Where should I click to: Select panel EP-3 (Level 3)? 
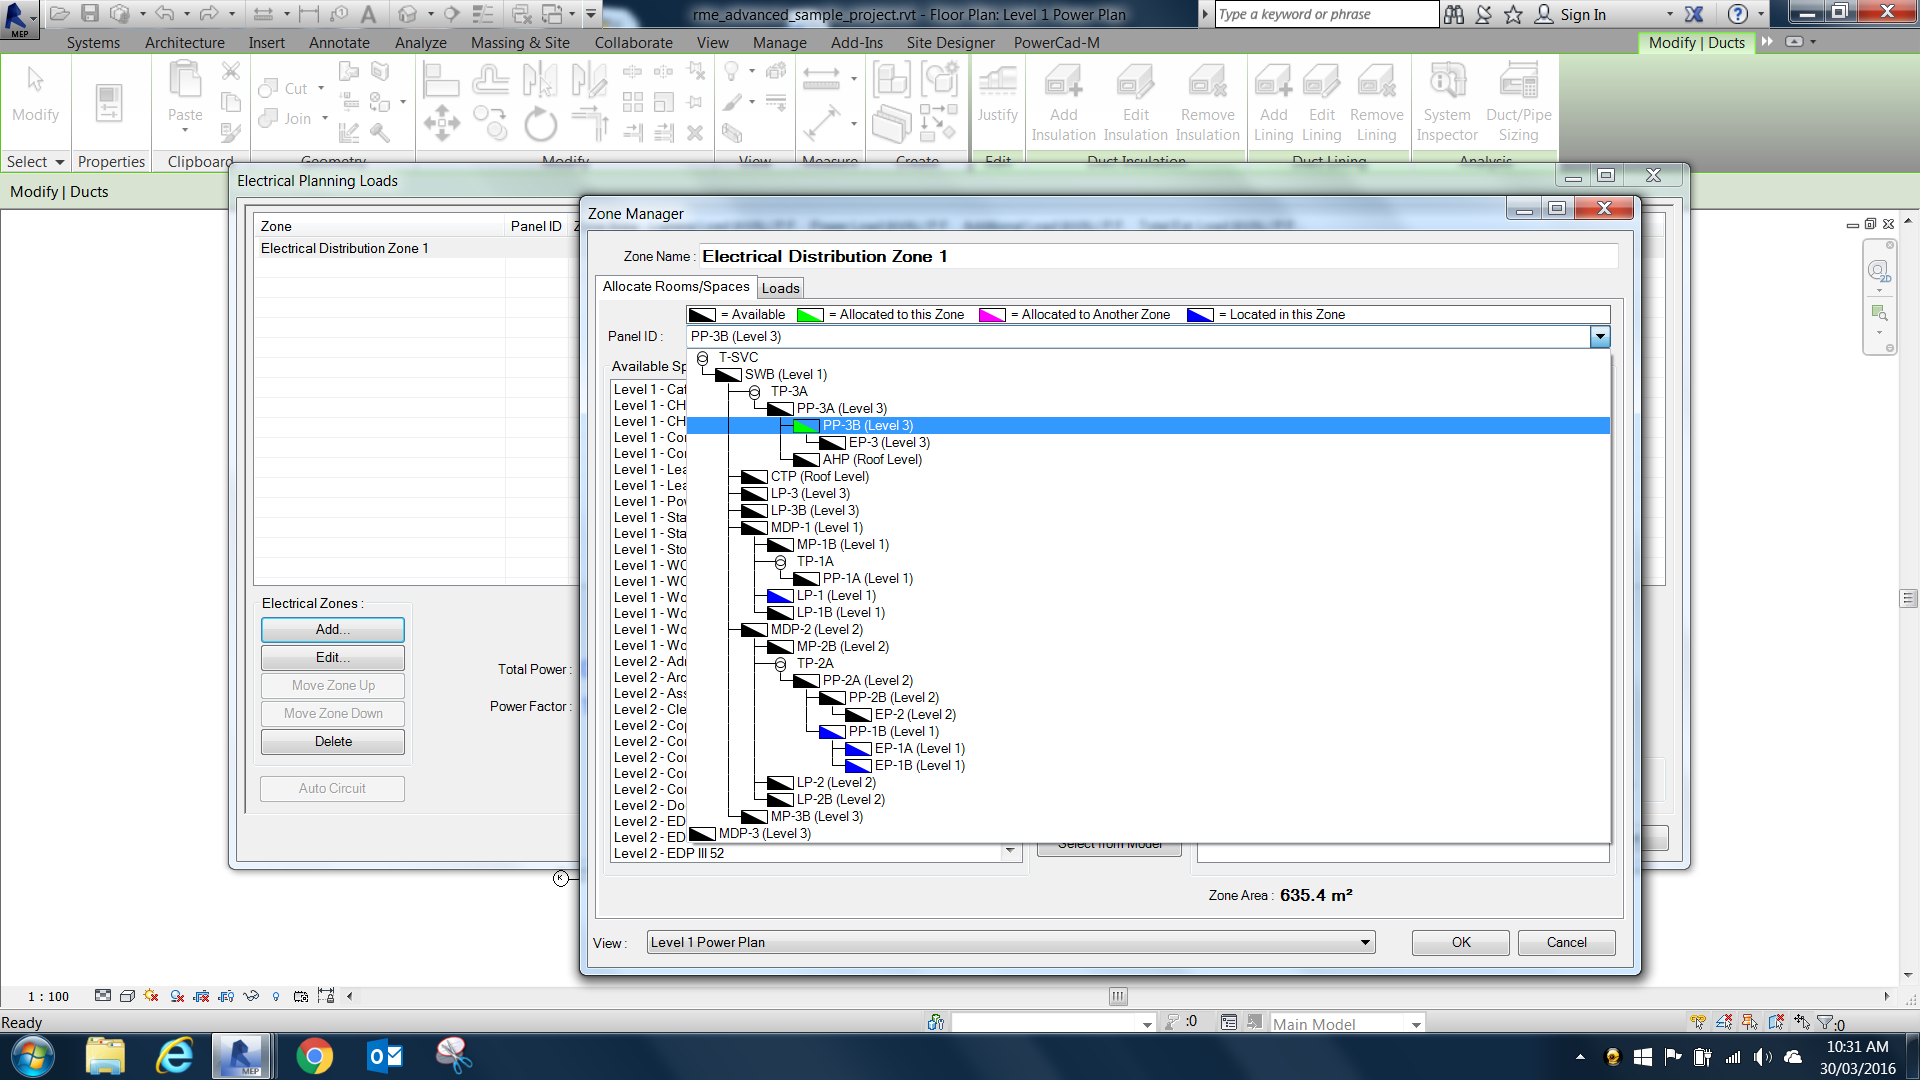pyautogui.click(x=889, y=442)
